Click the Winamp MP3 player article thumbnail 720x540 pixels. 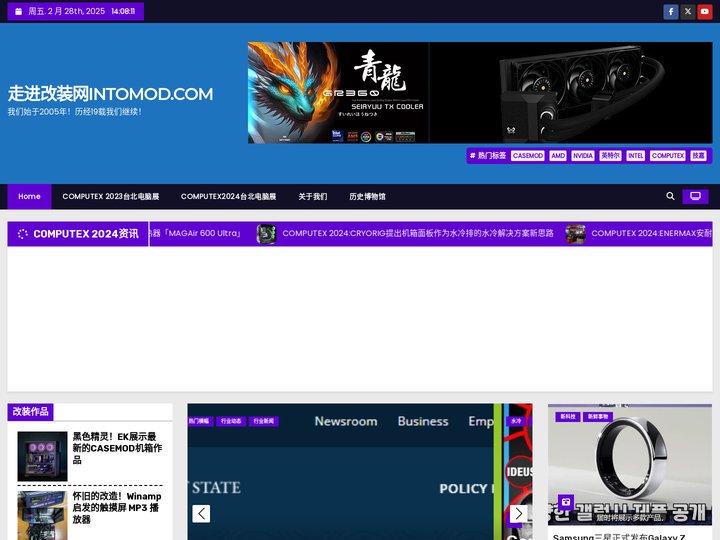click(42, 516)
